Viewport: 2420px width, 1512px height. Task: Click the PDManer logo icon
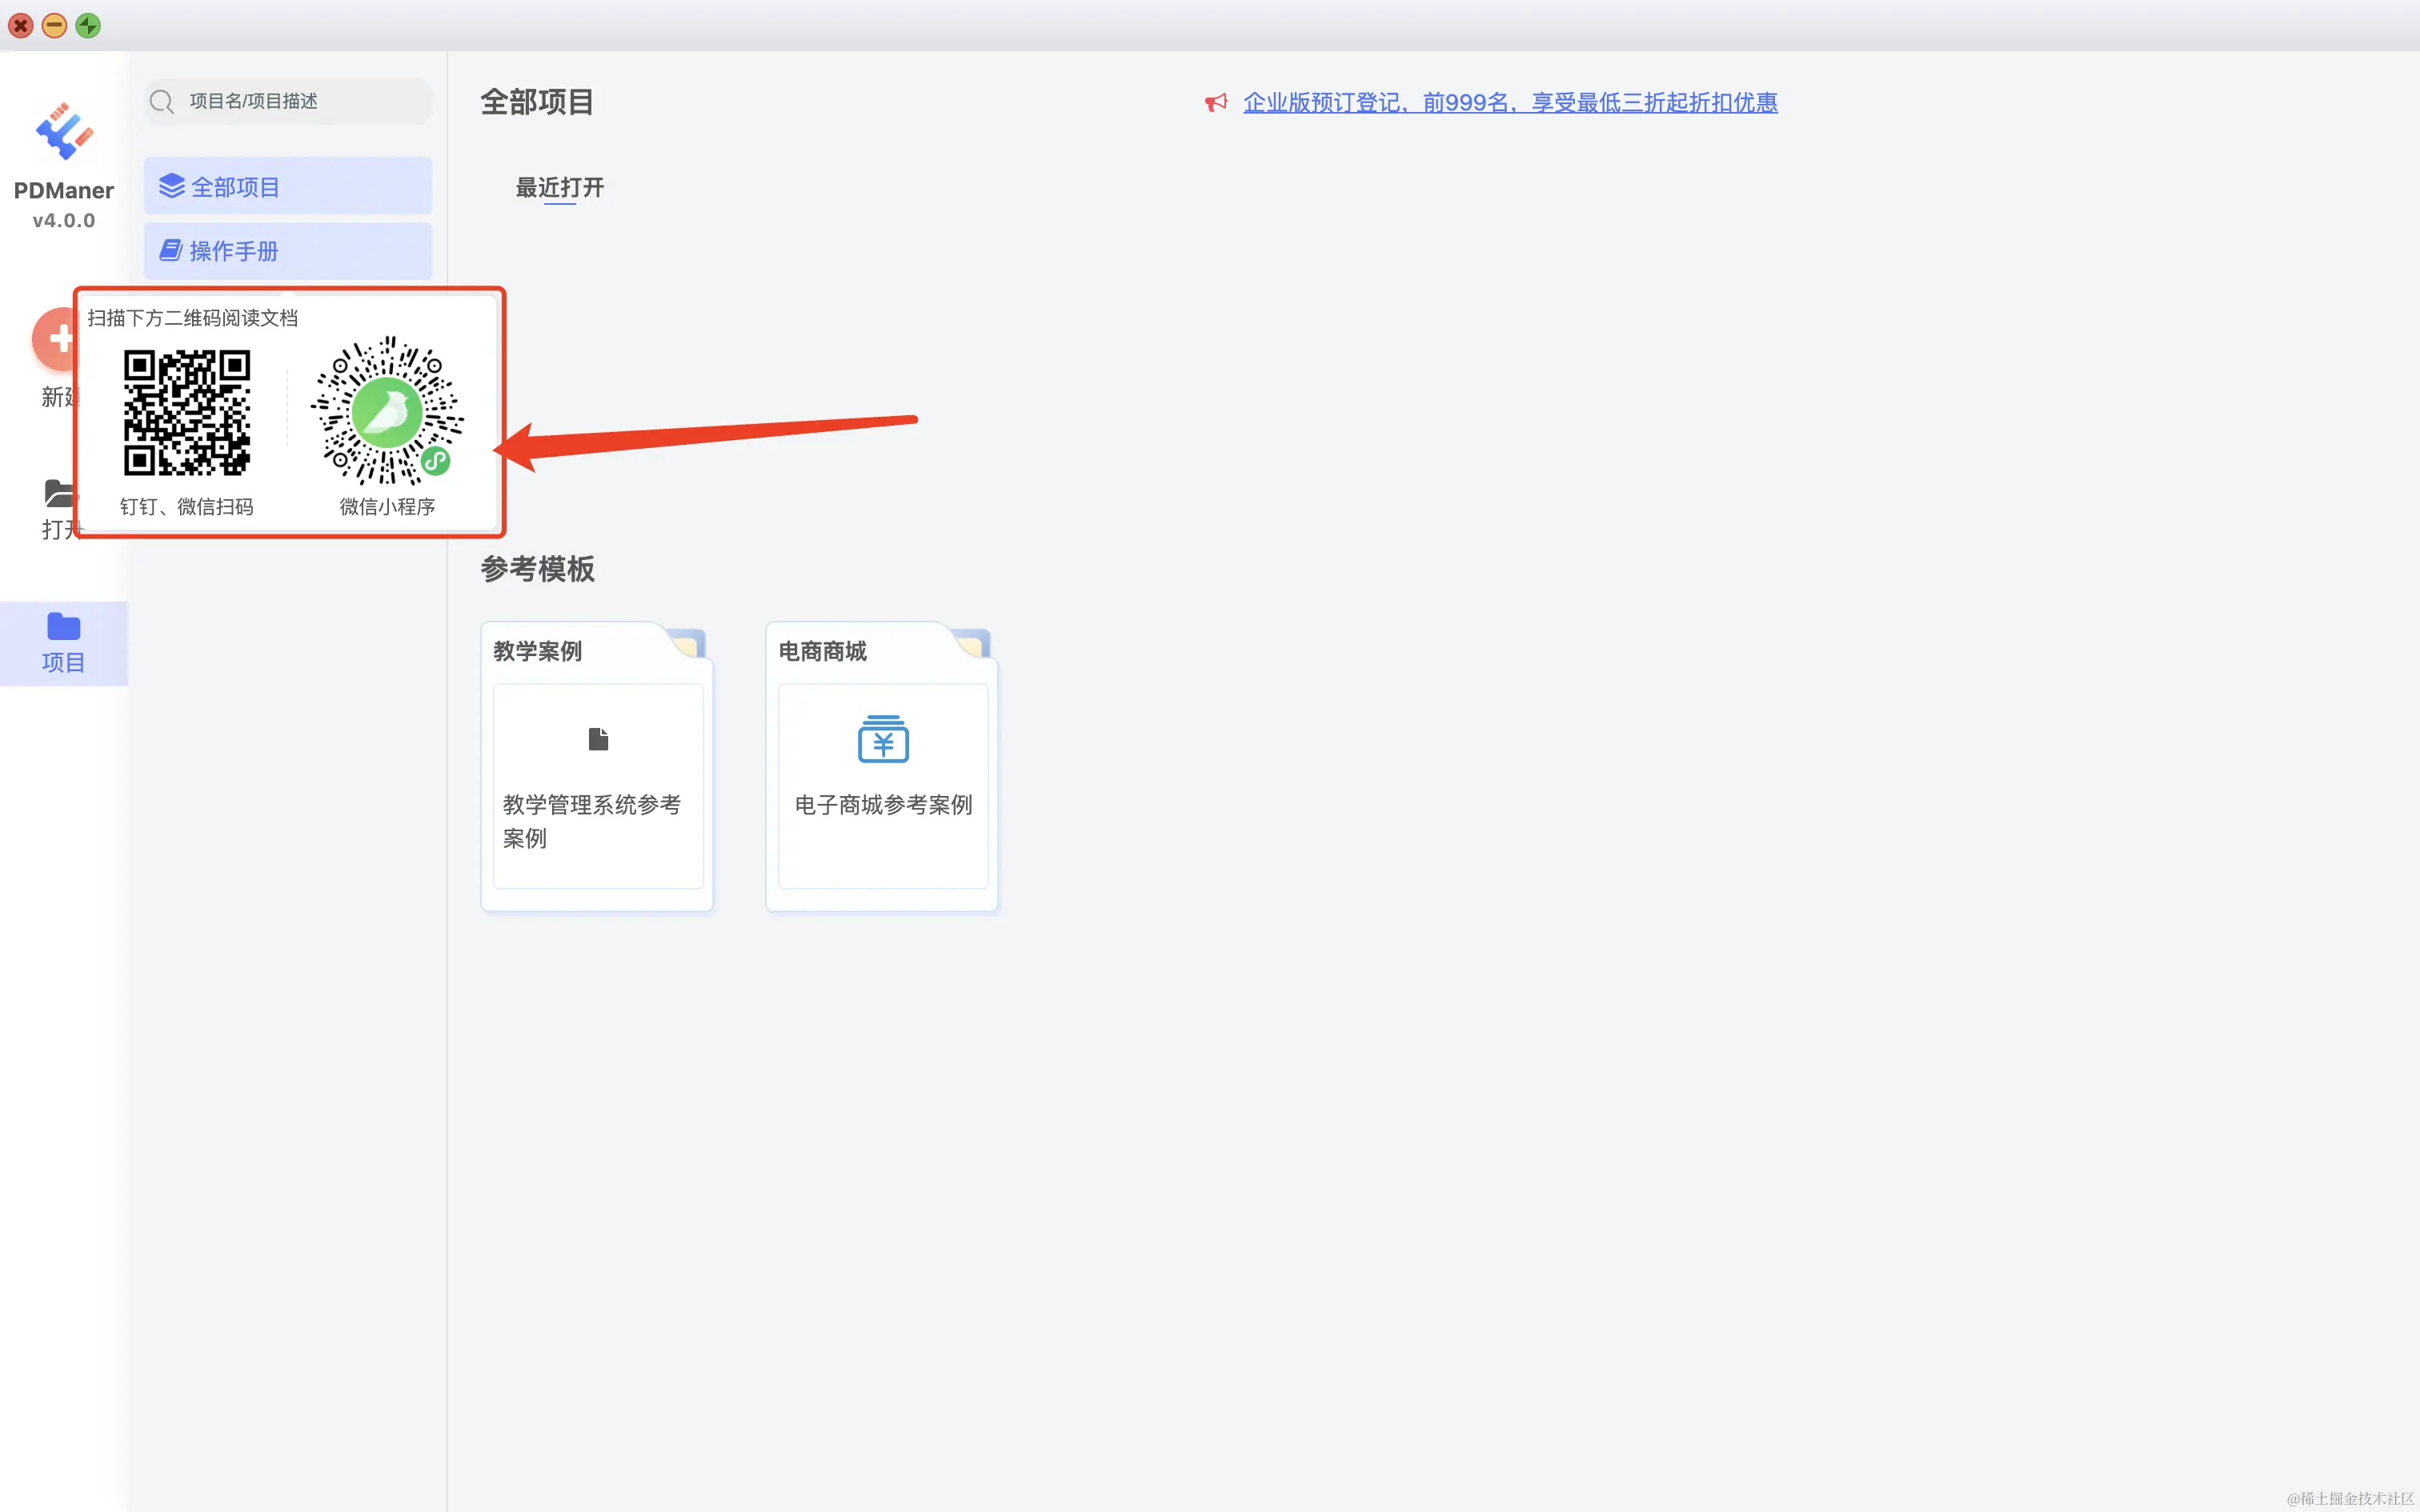(x=64, y=131)
